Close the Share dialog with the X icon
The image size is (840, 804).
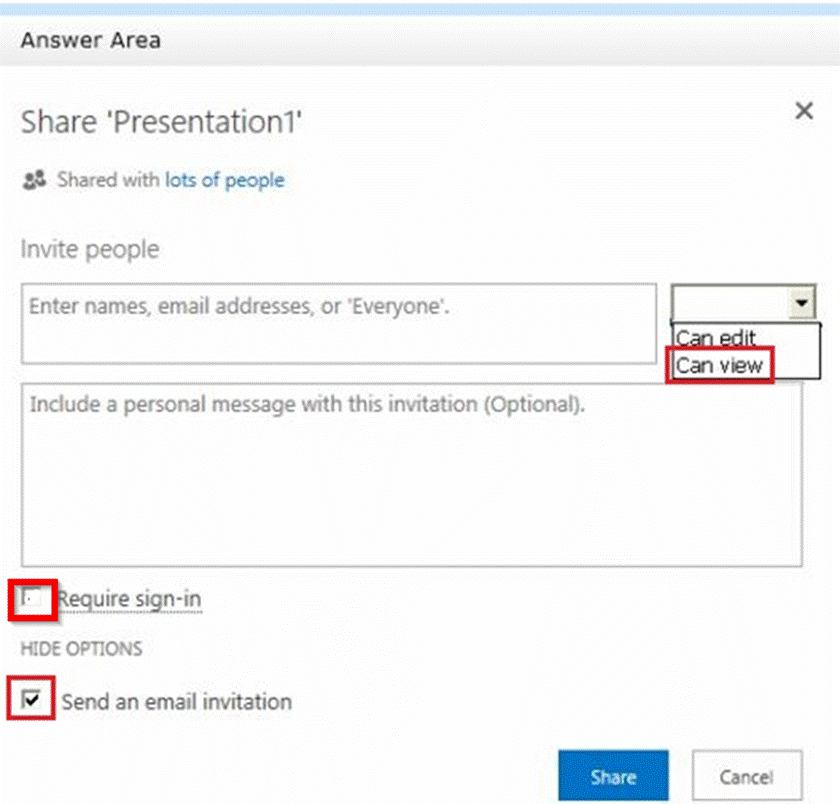803,111
